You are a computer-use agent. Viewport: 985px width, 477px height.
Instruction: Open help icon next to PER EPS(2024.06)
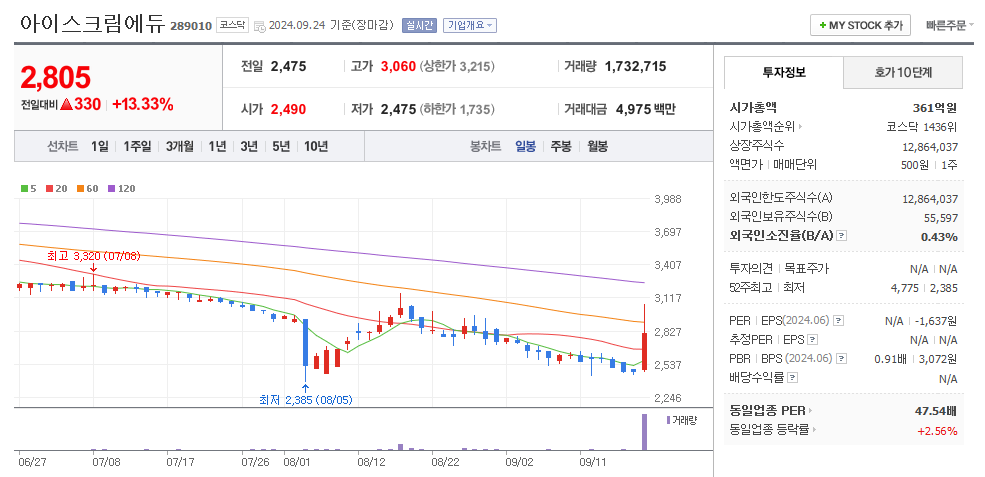click(838, 321)
